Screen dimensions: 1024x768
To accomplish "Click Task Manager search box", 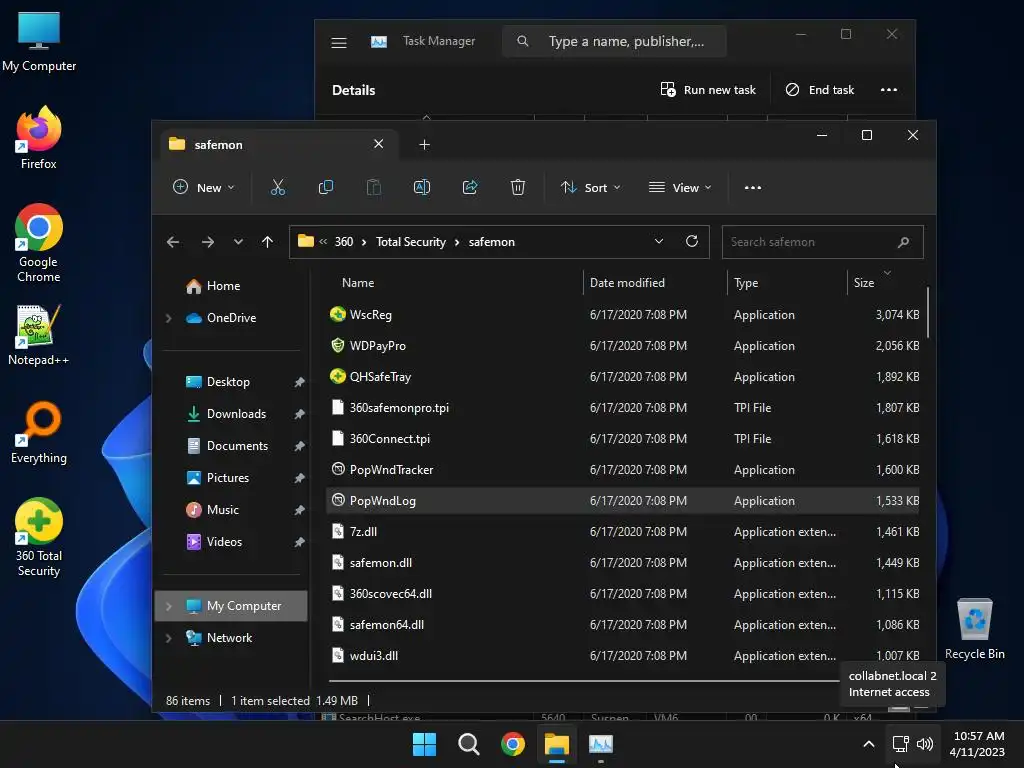I will [x=614, y=41].
